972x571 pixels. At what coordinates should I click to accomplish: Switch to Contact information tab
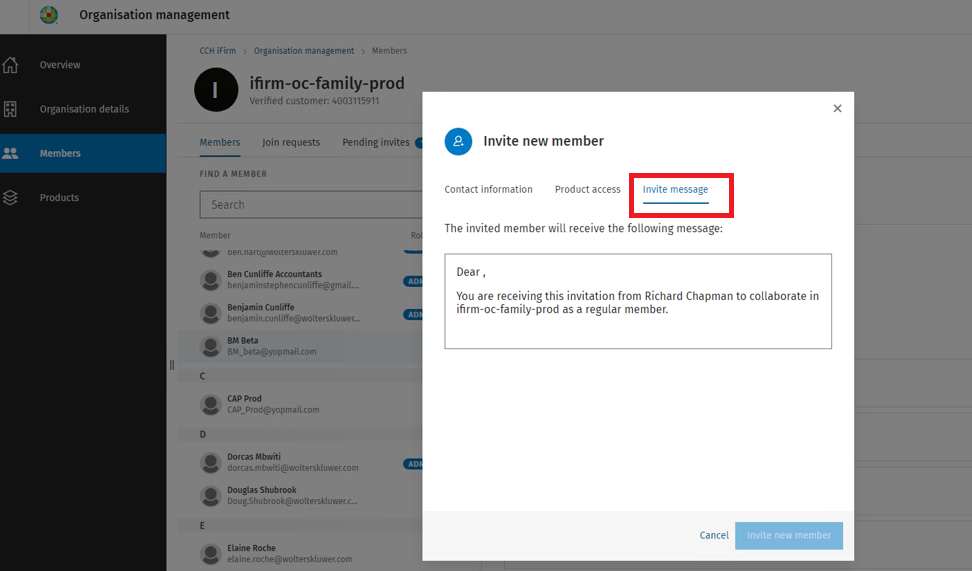[488, 190]
